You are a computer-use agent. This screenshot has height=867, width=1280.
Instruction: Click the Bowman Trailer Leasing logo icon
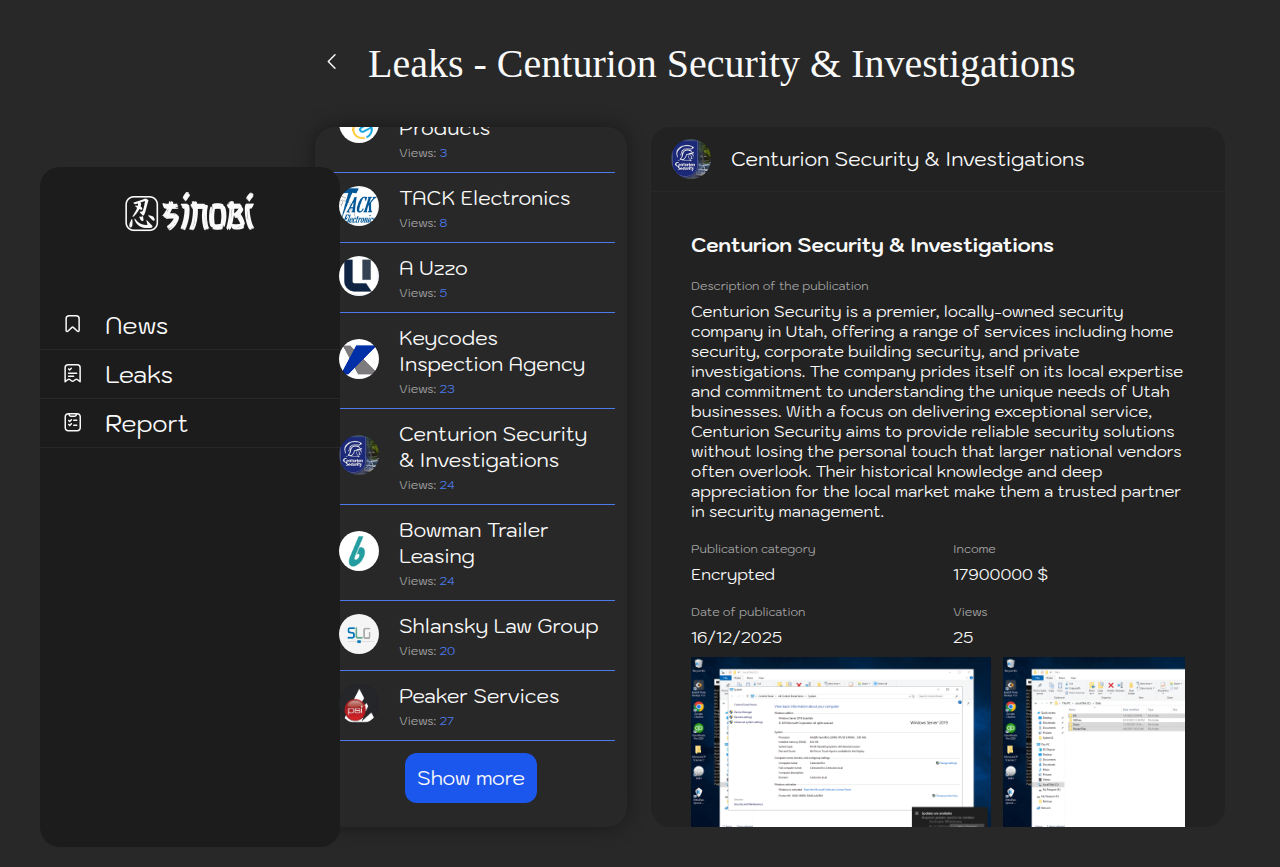(x=359, y=551)
